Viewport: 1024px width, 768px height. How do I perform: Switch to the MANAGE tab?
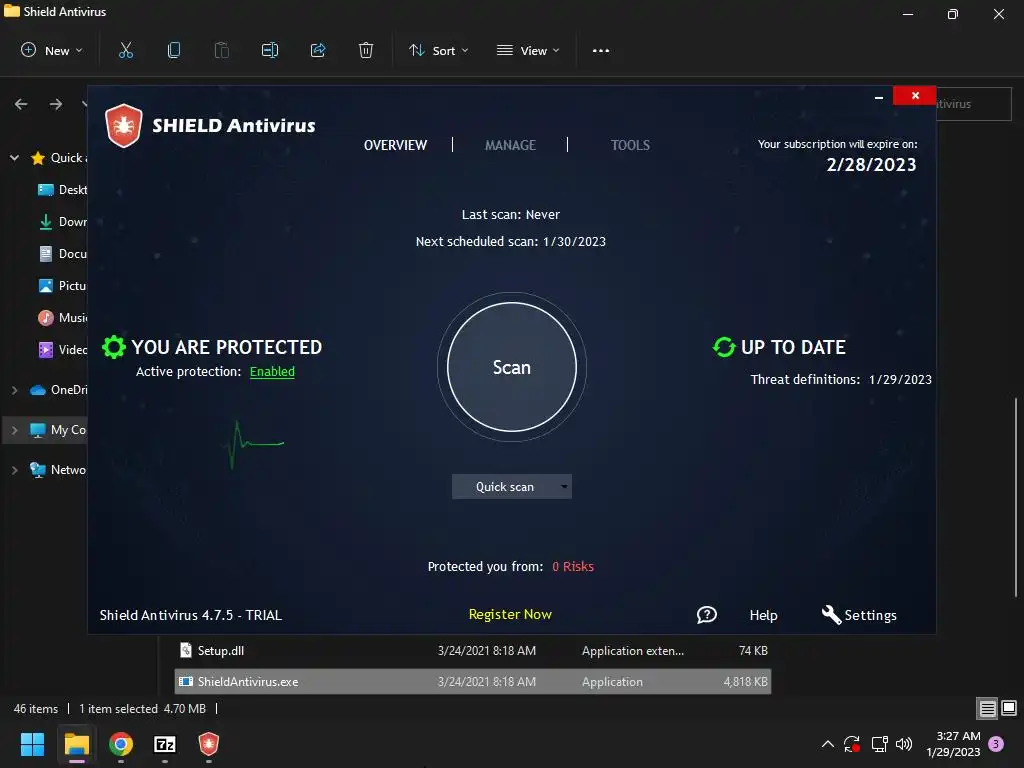point(510,145)
